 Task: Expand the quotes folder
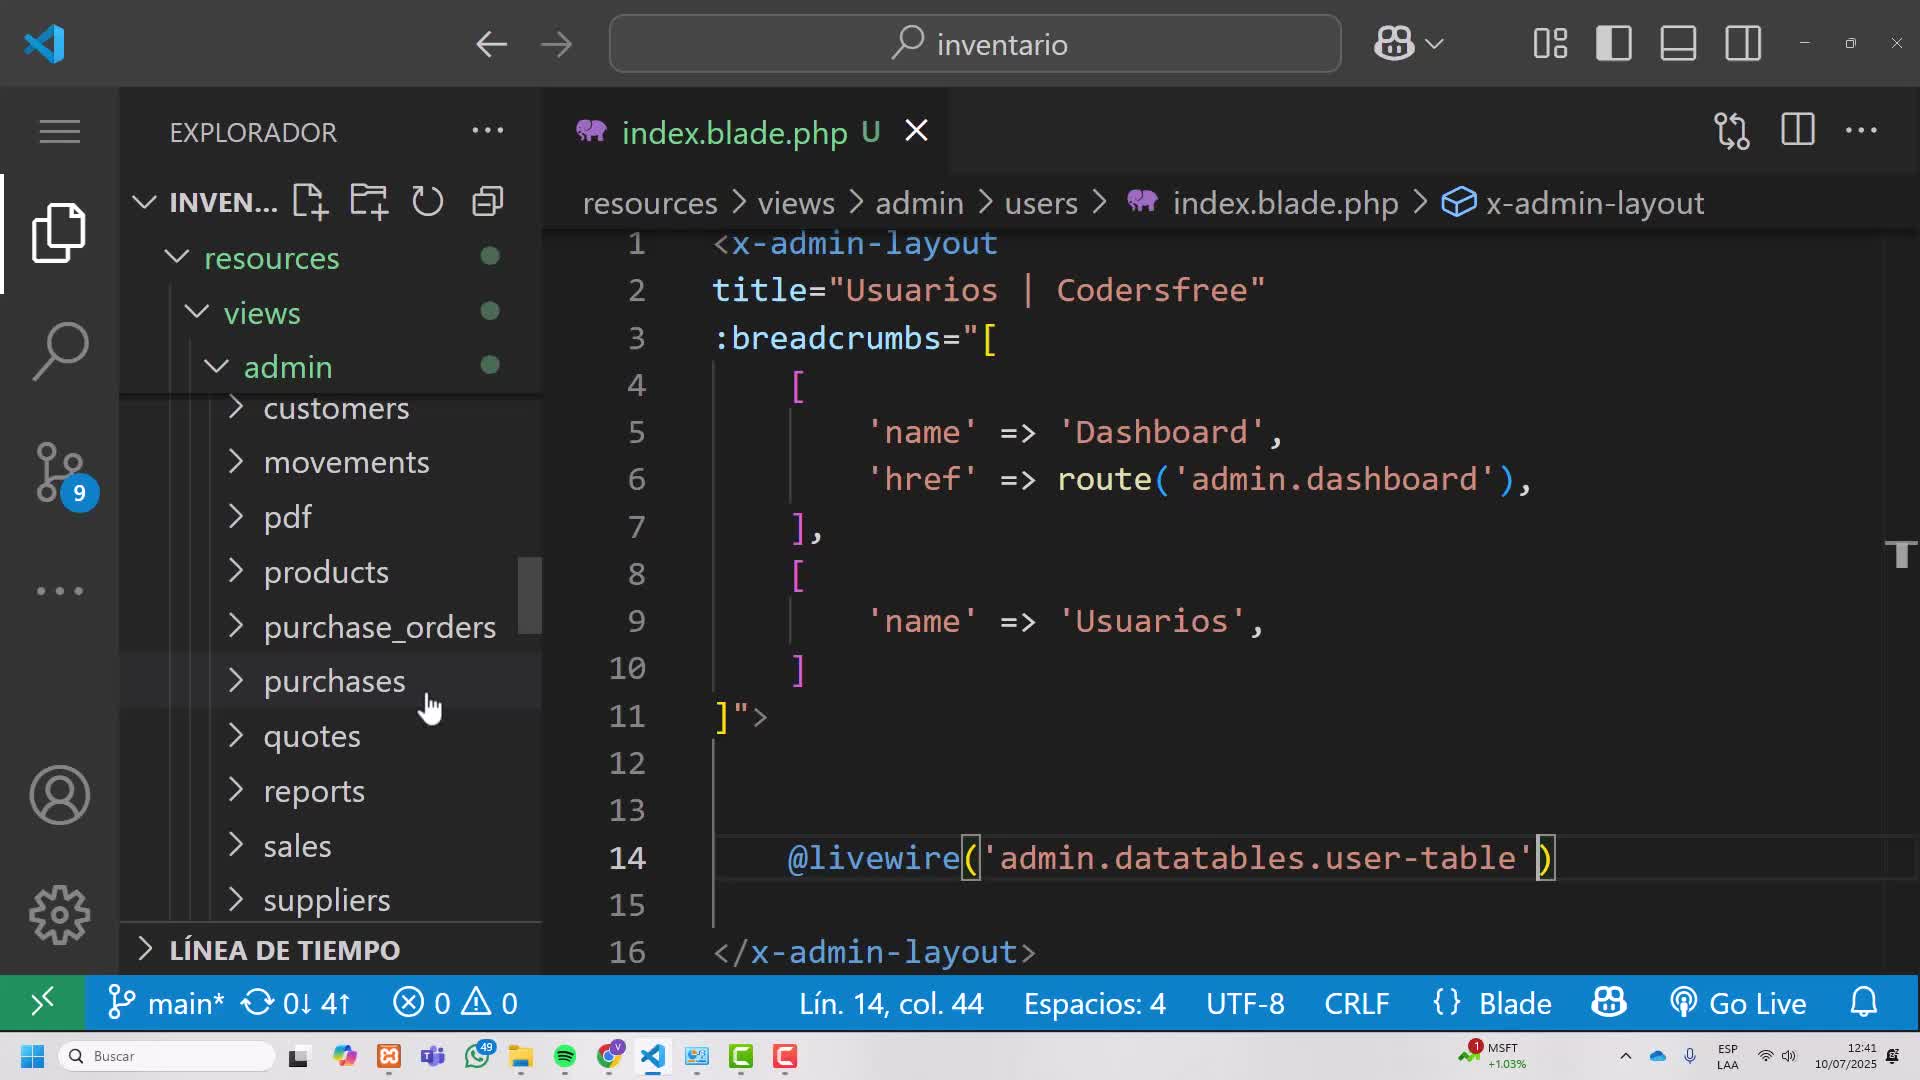236,735
